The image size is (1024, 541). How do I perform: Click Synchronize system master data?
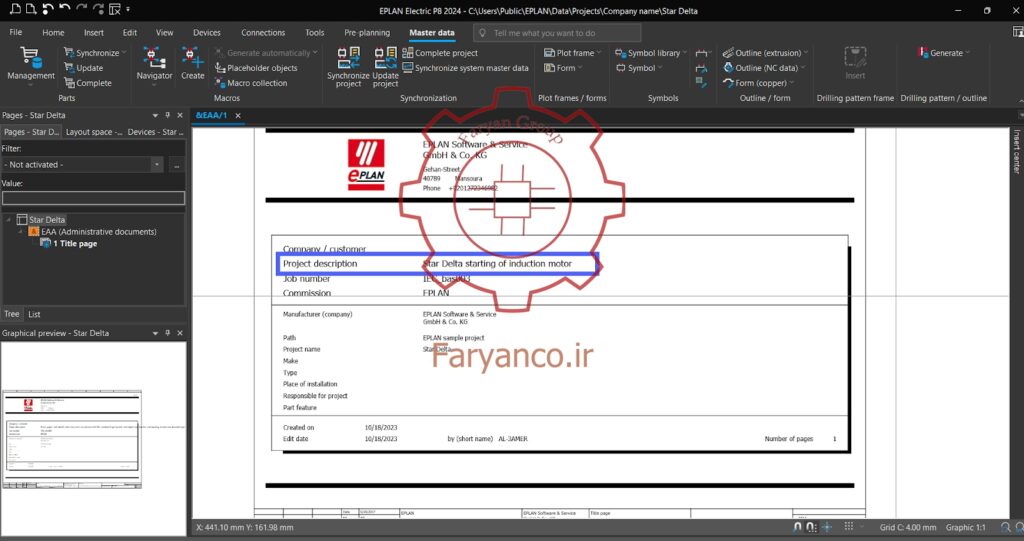point(465,68)
